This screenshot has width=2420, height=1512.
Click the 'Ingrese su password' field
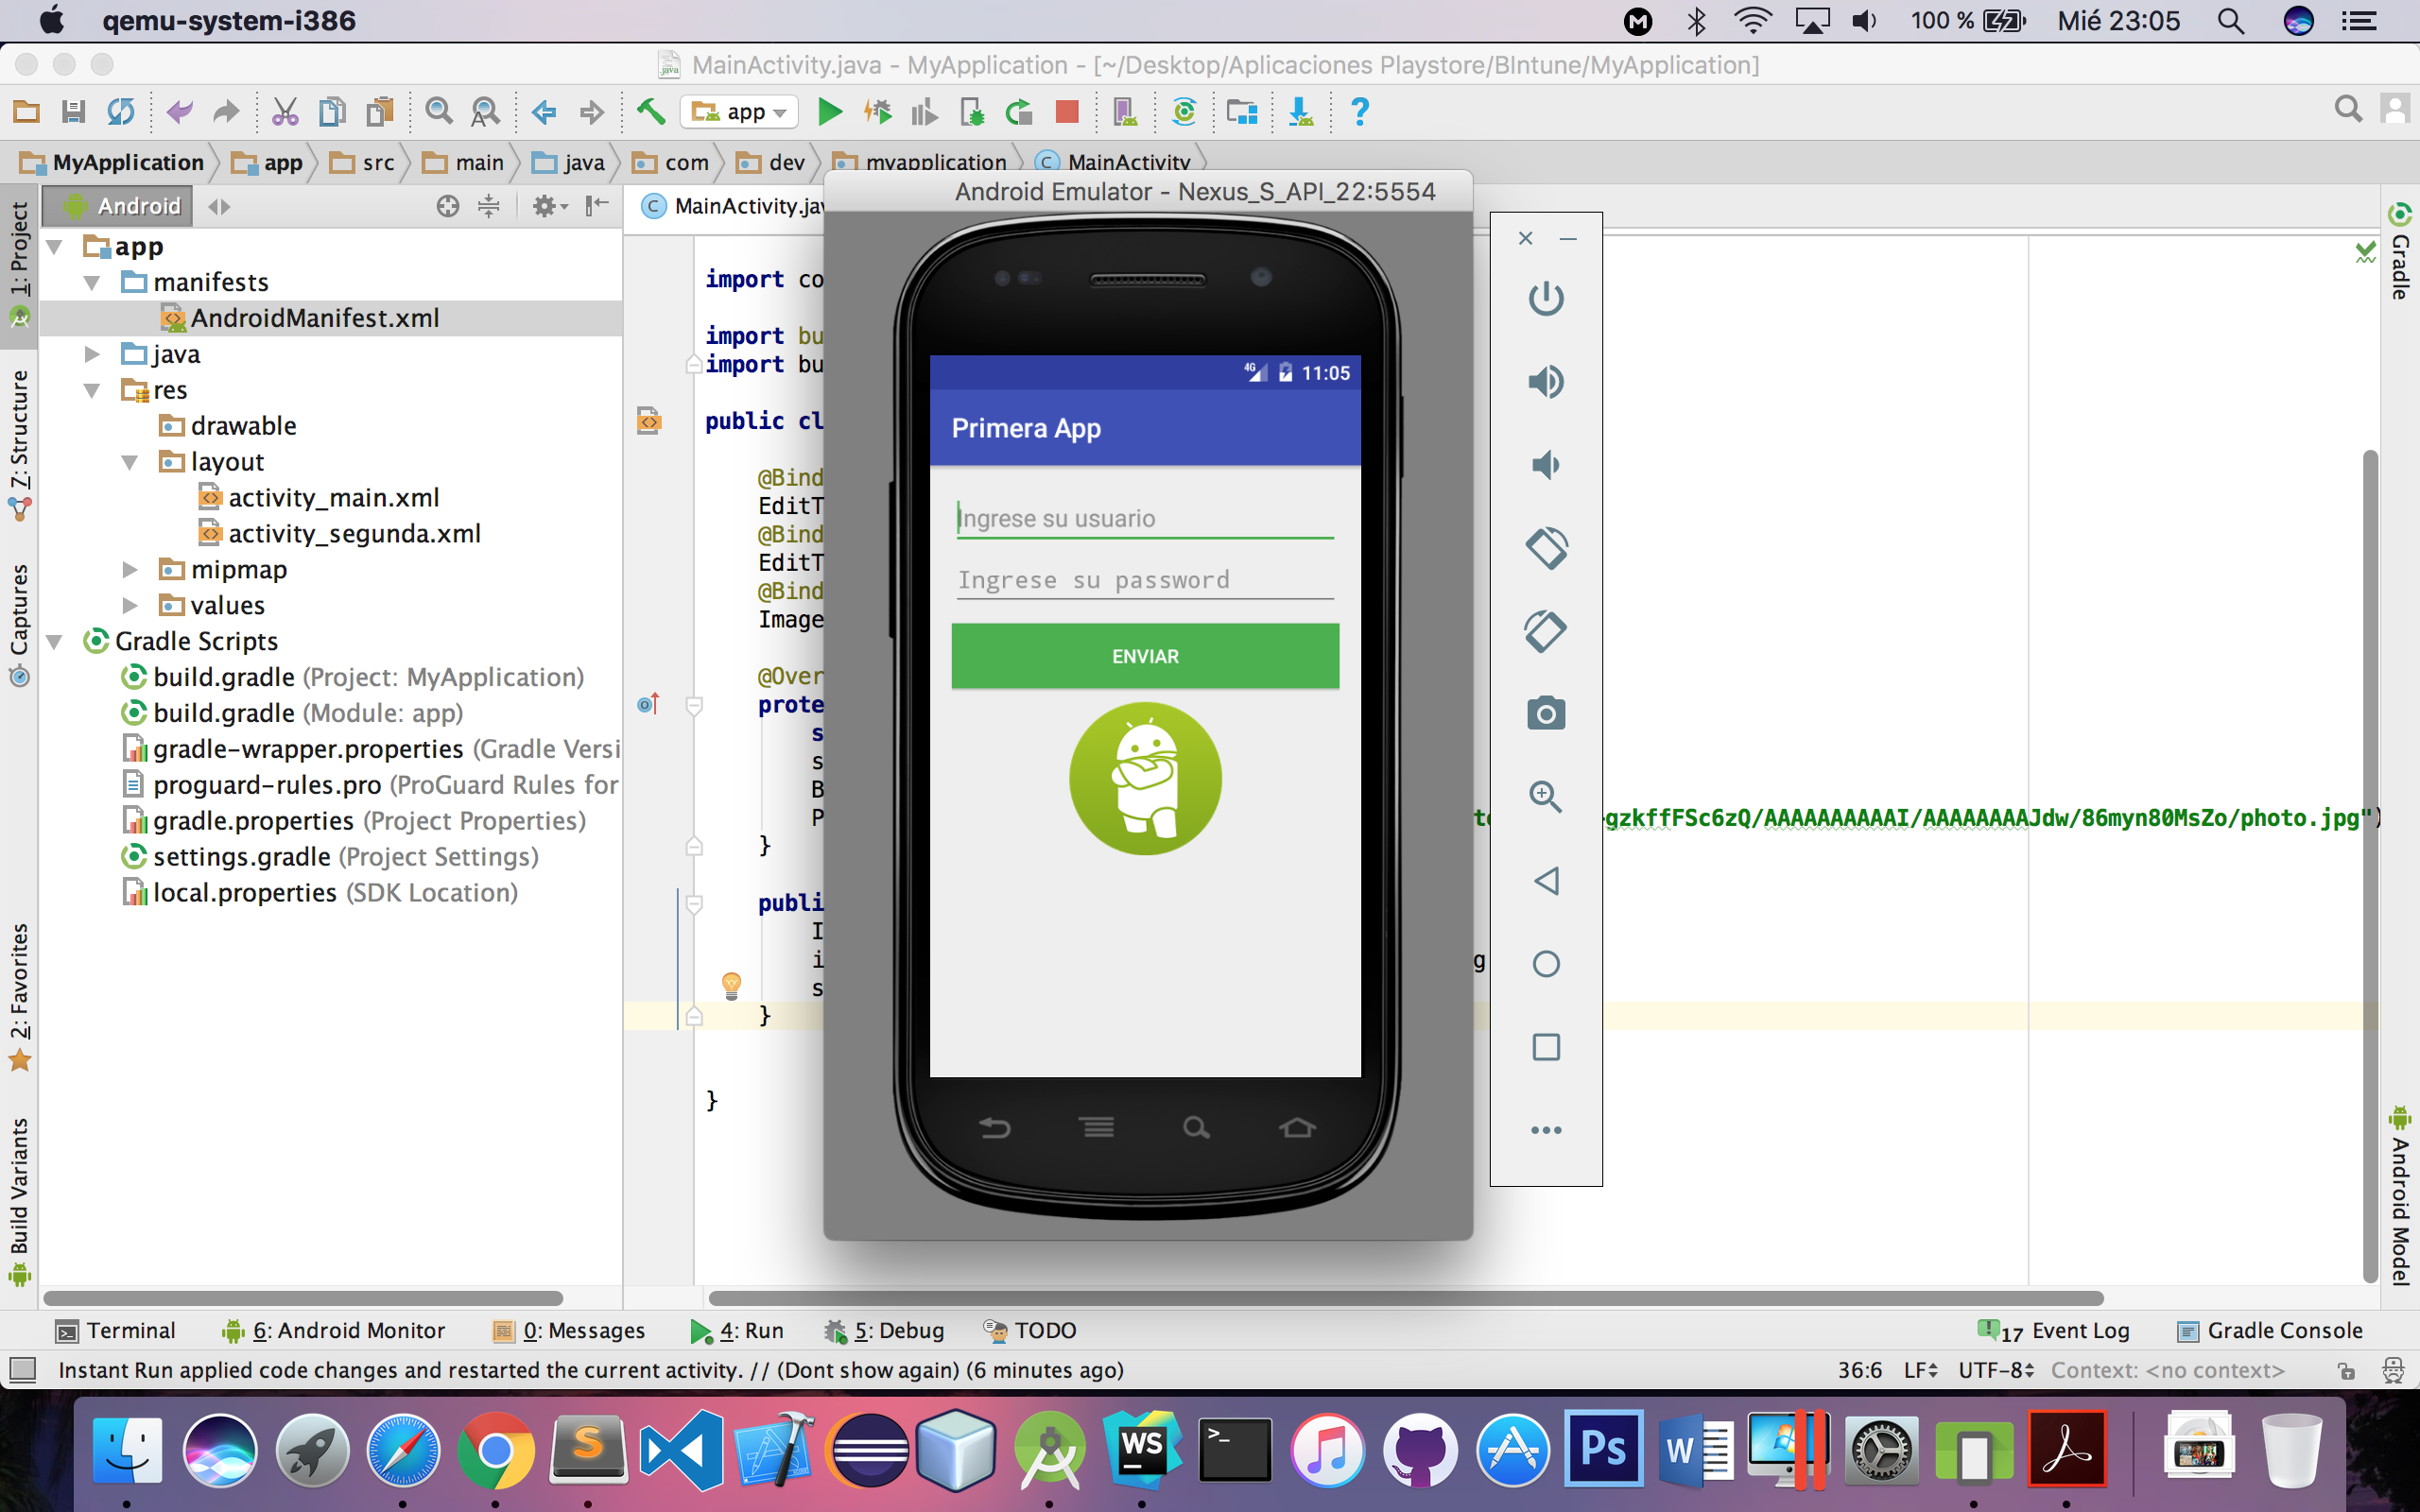pos(1145,581)
